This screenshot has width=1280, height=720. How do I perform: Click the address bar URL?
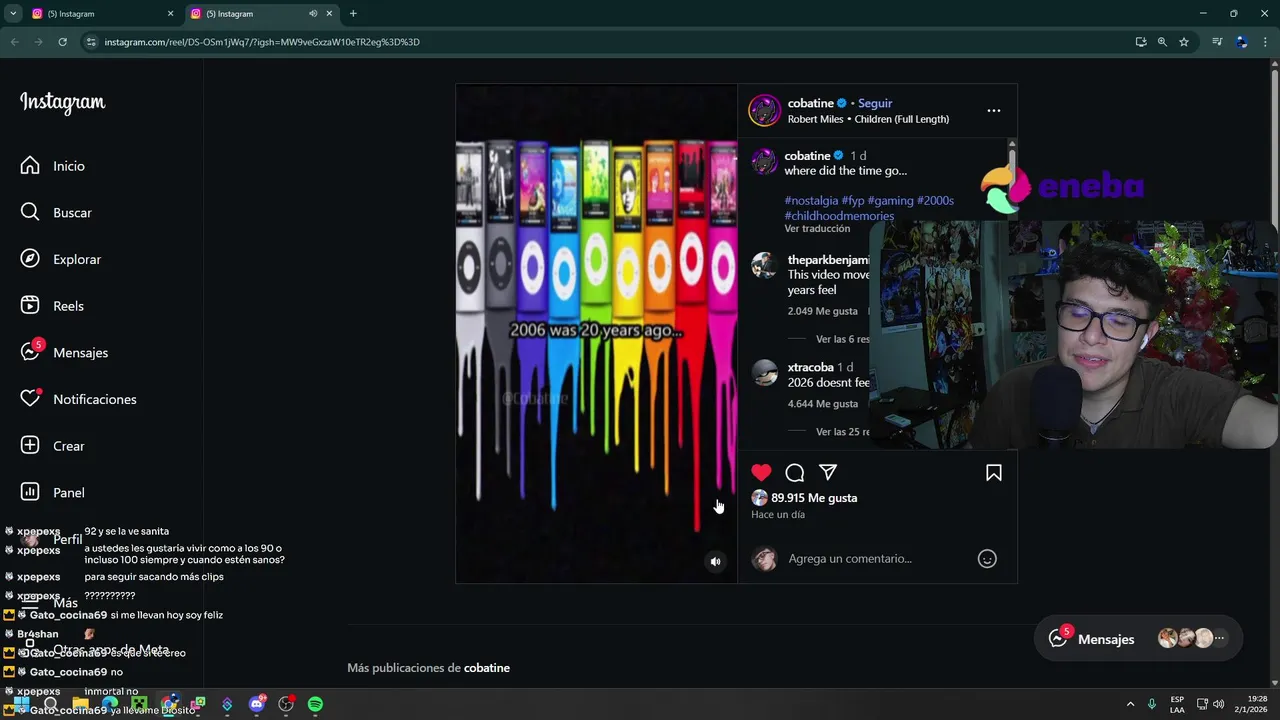click(x=262, y=42)
